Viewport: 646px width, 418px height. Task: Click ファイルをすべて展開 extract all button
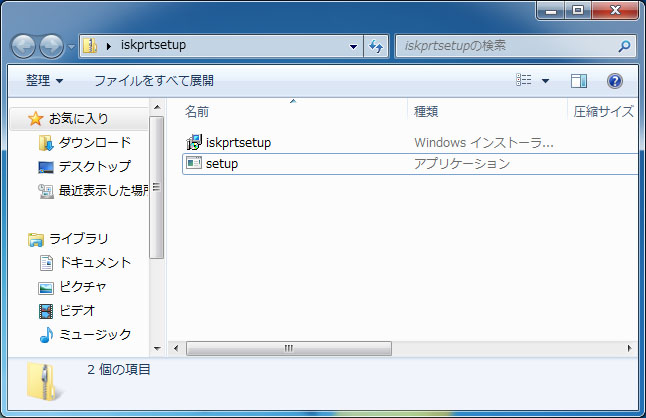click(x=153, y=80)
